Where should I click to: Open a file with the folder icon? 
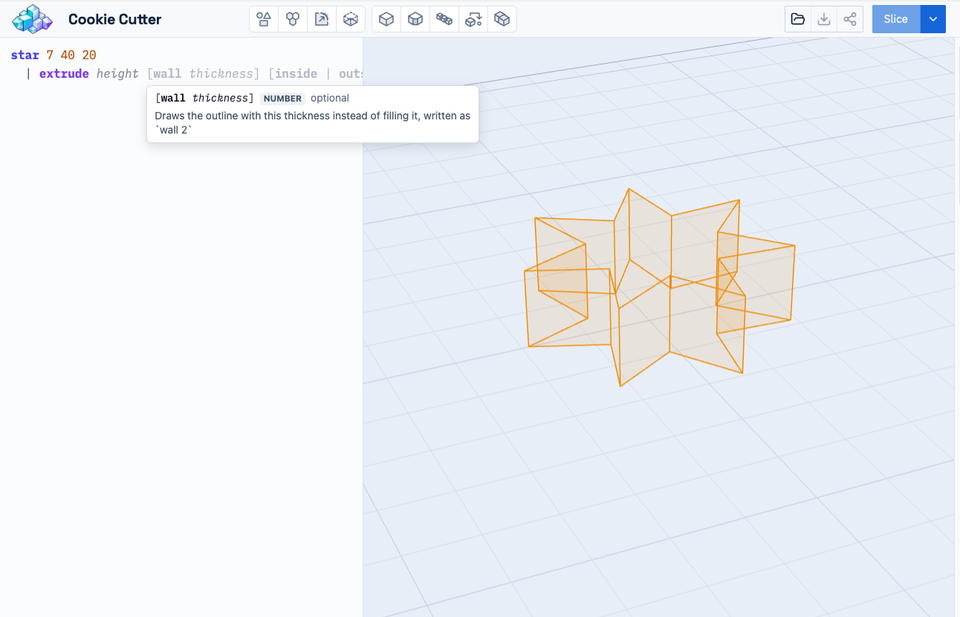798,19
